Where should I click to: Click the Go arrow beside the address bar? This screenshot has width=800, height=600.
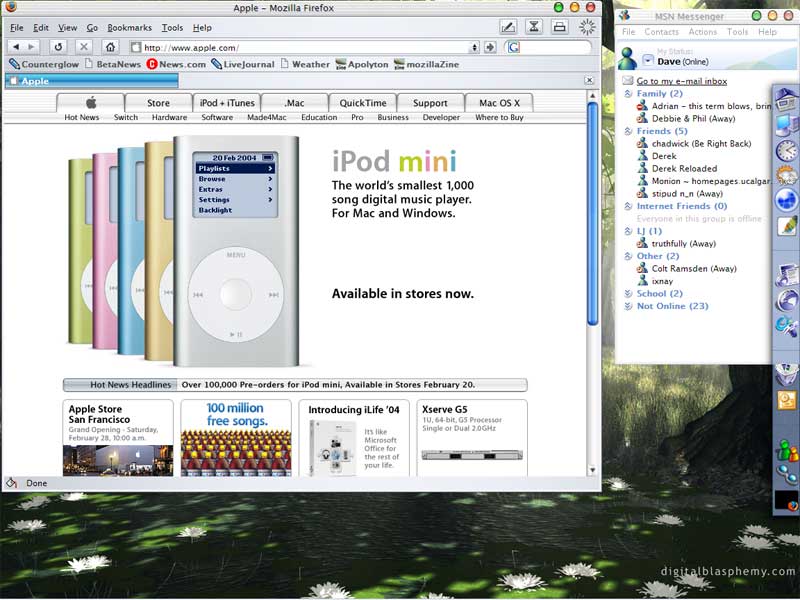click(490, 47)
